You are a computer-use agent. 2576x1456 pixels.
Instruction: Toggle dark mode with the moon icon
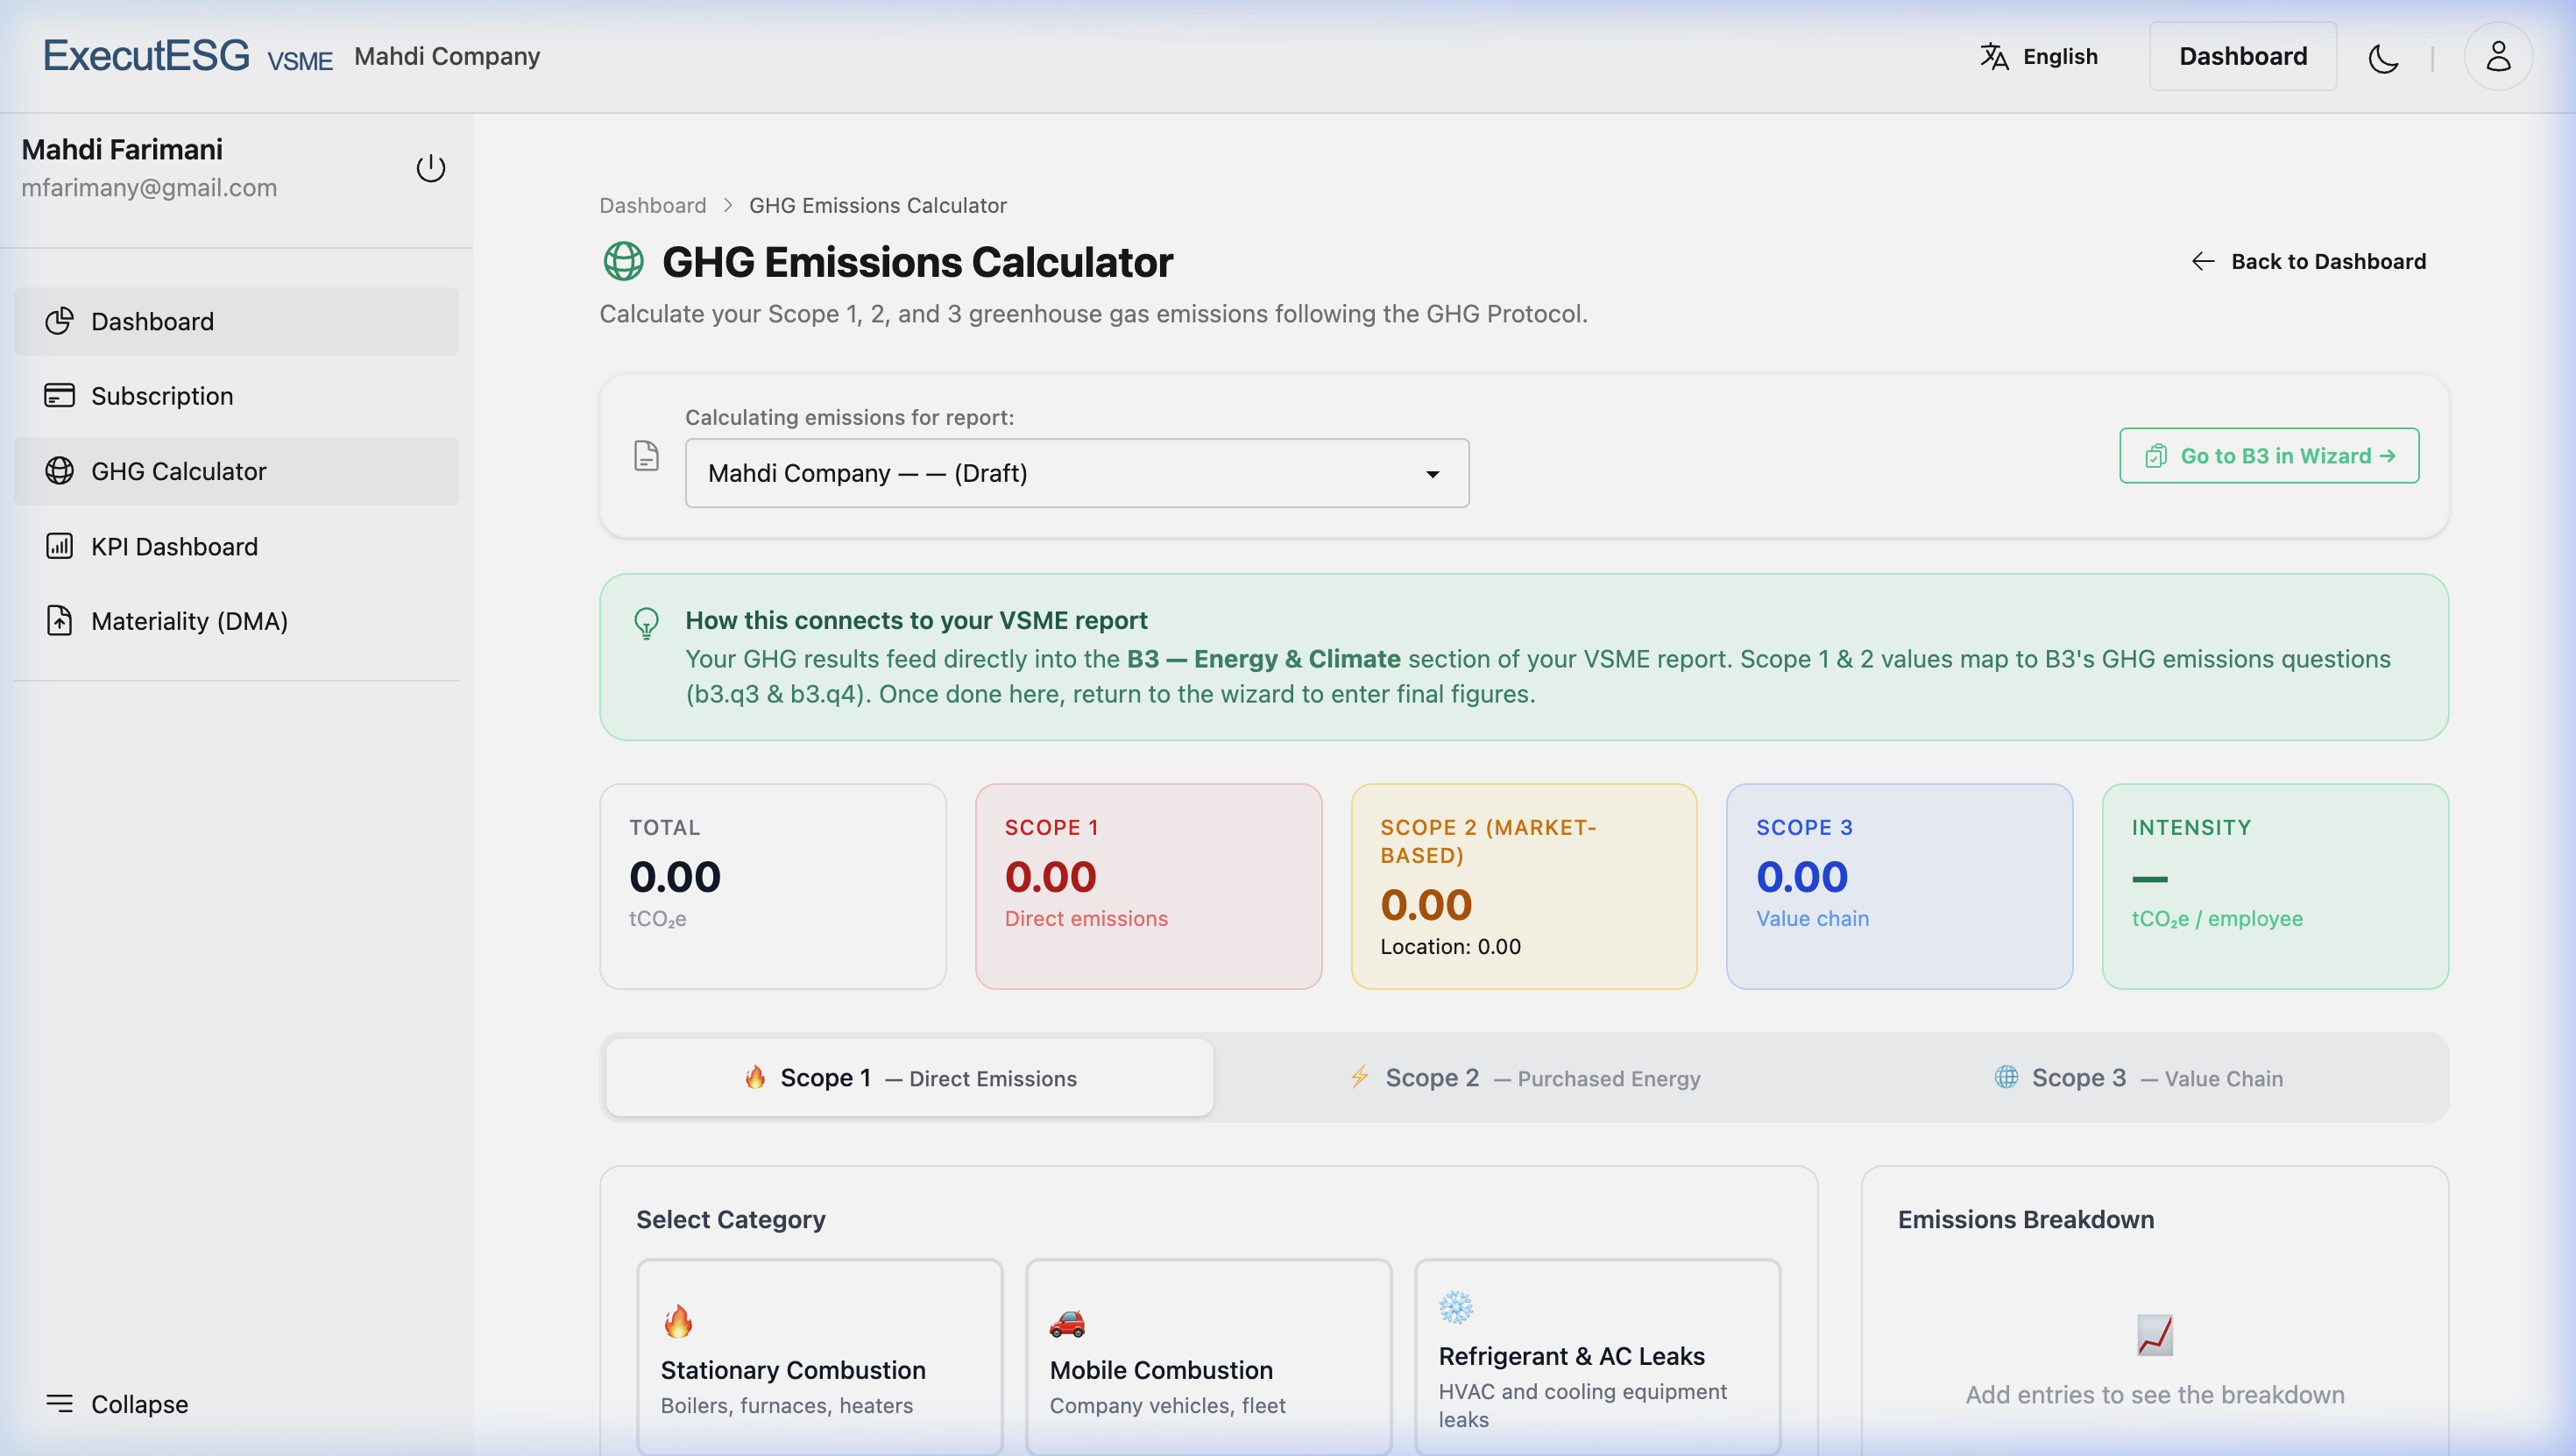pos(2383,58)
